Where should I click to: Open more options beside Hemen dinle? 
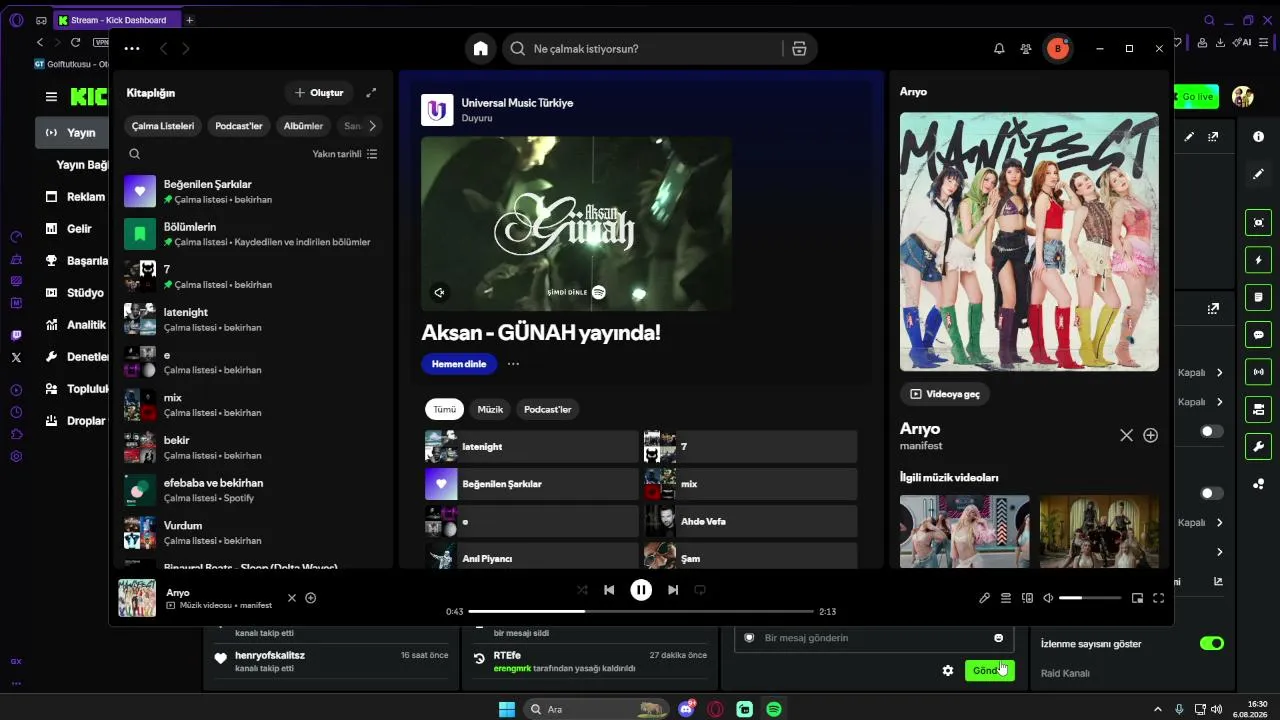pyautogui.click(x=513, y=364)
